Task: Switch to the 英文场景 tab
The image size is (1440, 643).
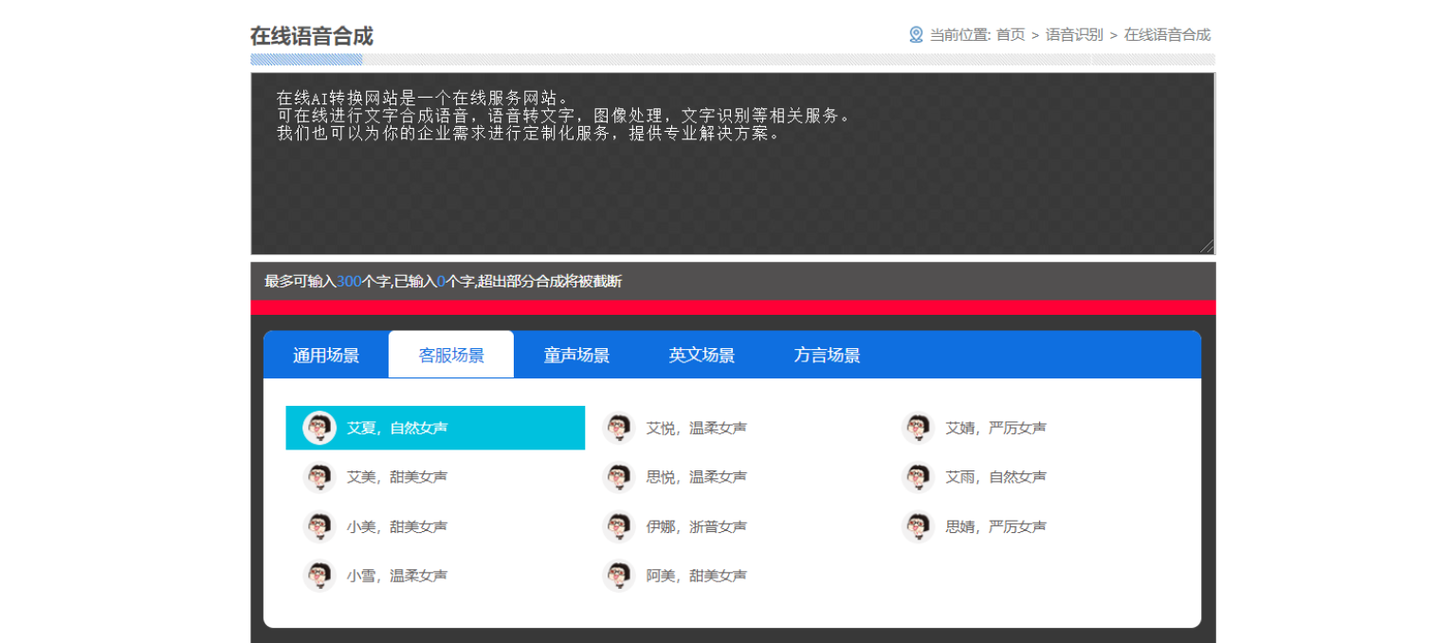Action: coord(702,355)
